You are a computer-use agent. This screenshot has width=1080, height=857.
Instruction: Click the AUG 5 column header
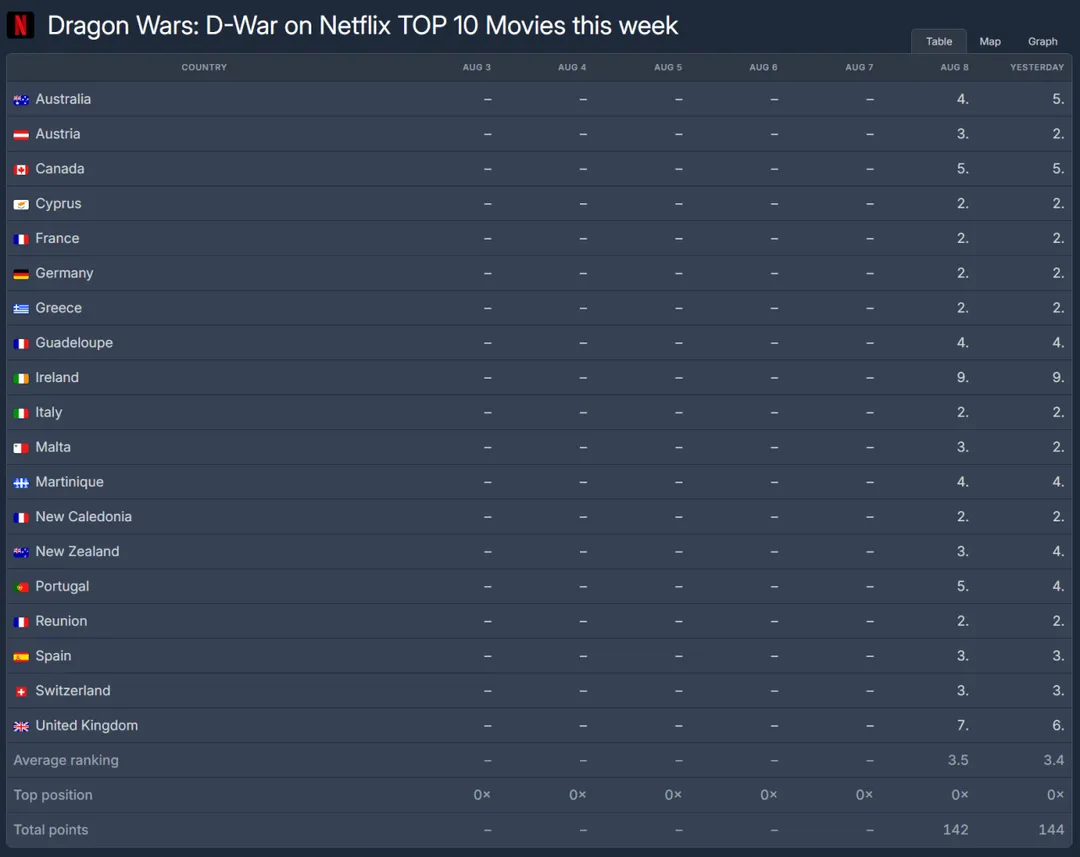pyautogui.click(x=667, y=67)
